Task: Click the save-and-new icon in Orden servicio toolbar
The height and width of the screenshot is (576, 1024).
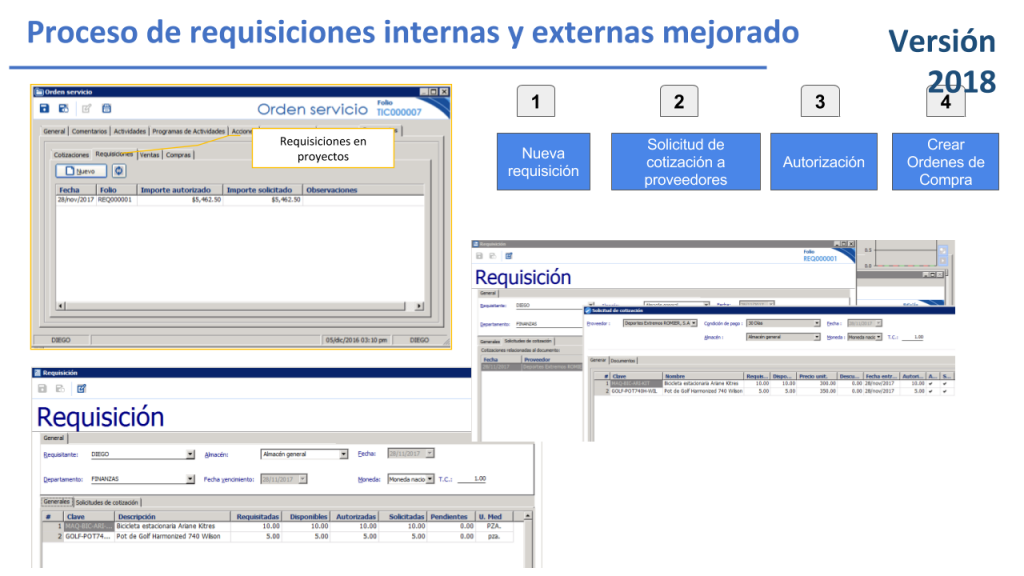Action: [x=63, y=108]
